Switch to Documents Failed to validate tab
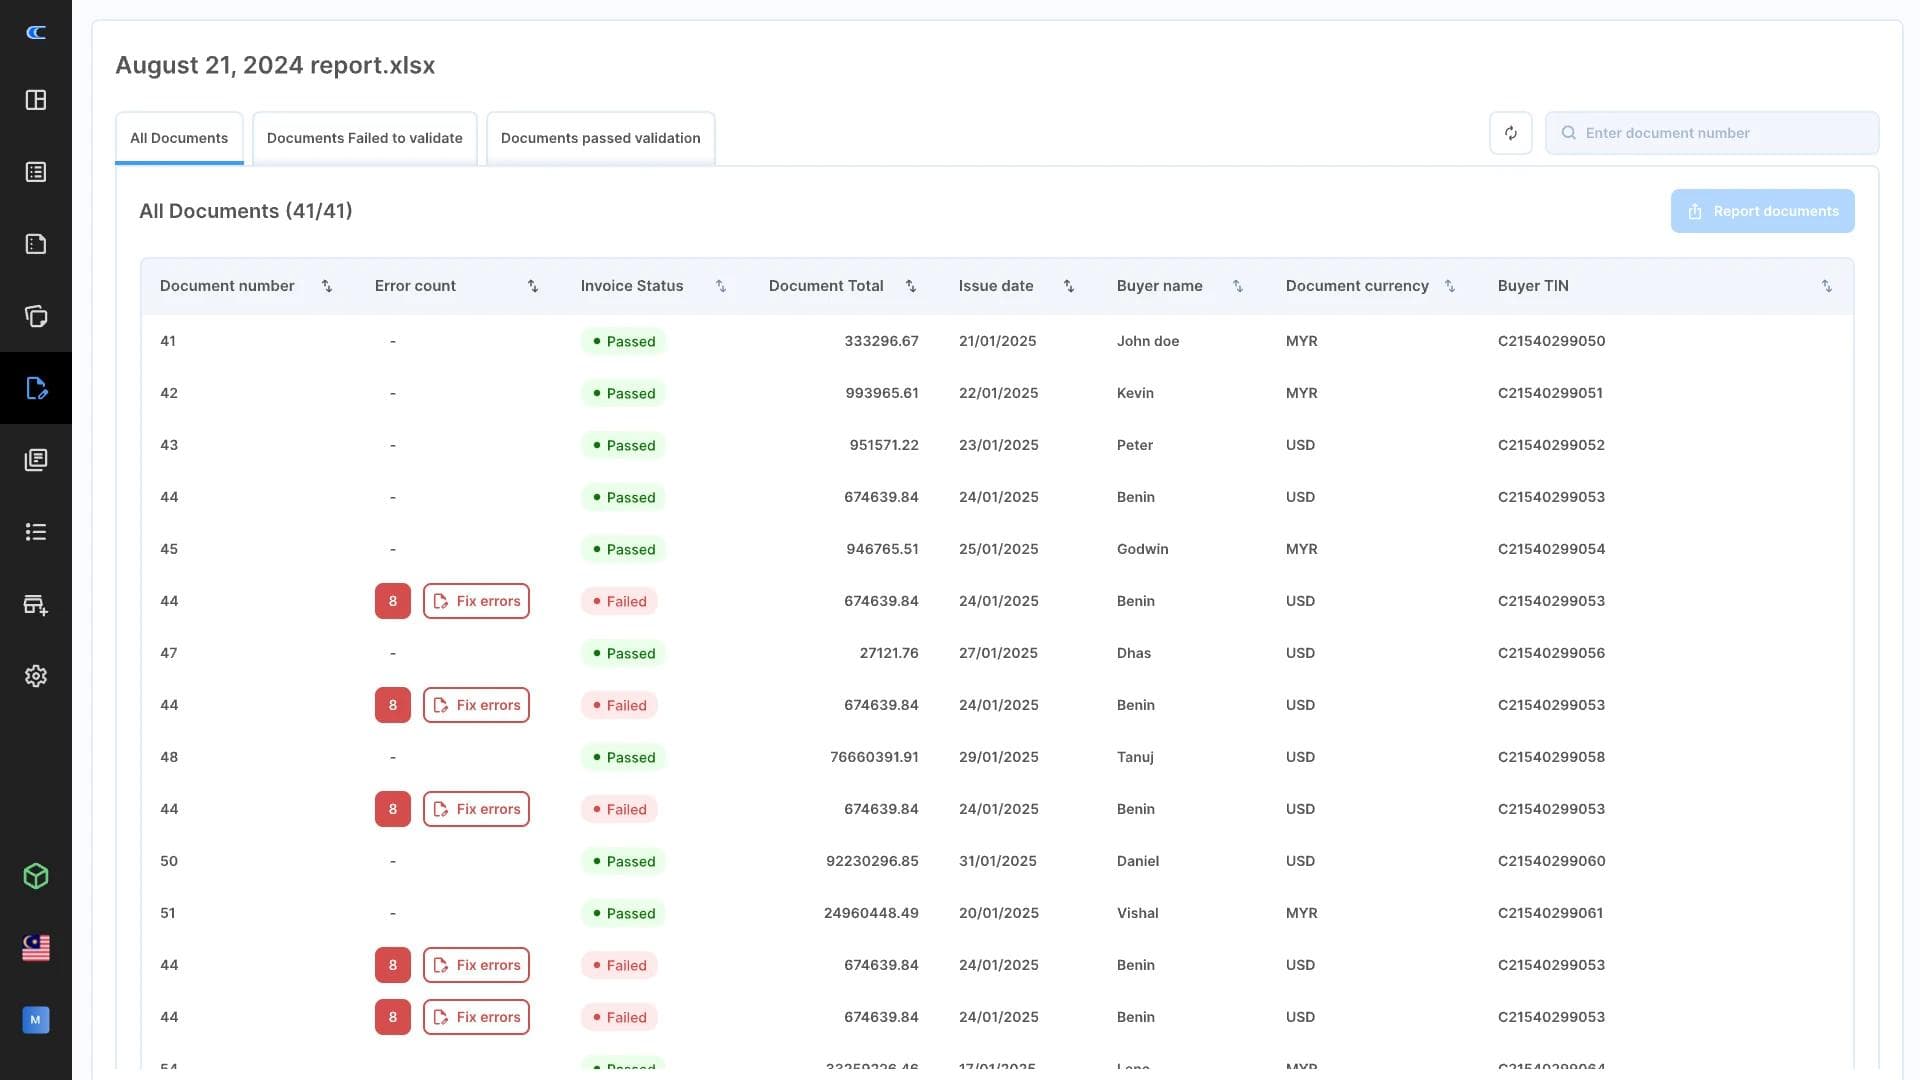Image resolution: width=1920 pixels, height=1080 pixels. click(364, 138)
